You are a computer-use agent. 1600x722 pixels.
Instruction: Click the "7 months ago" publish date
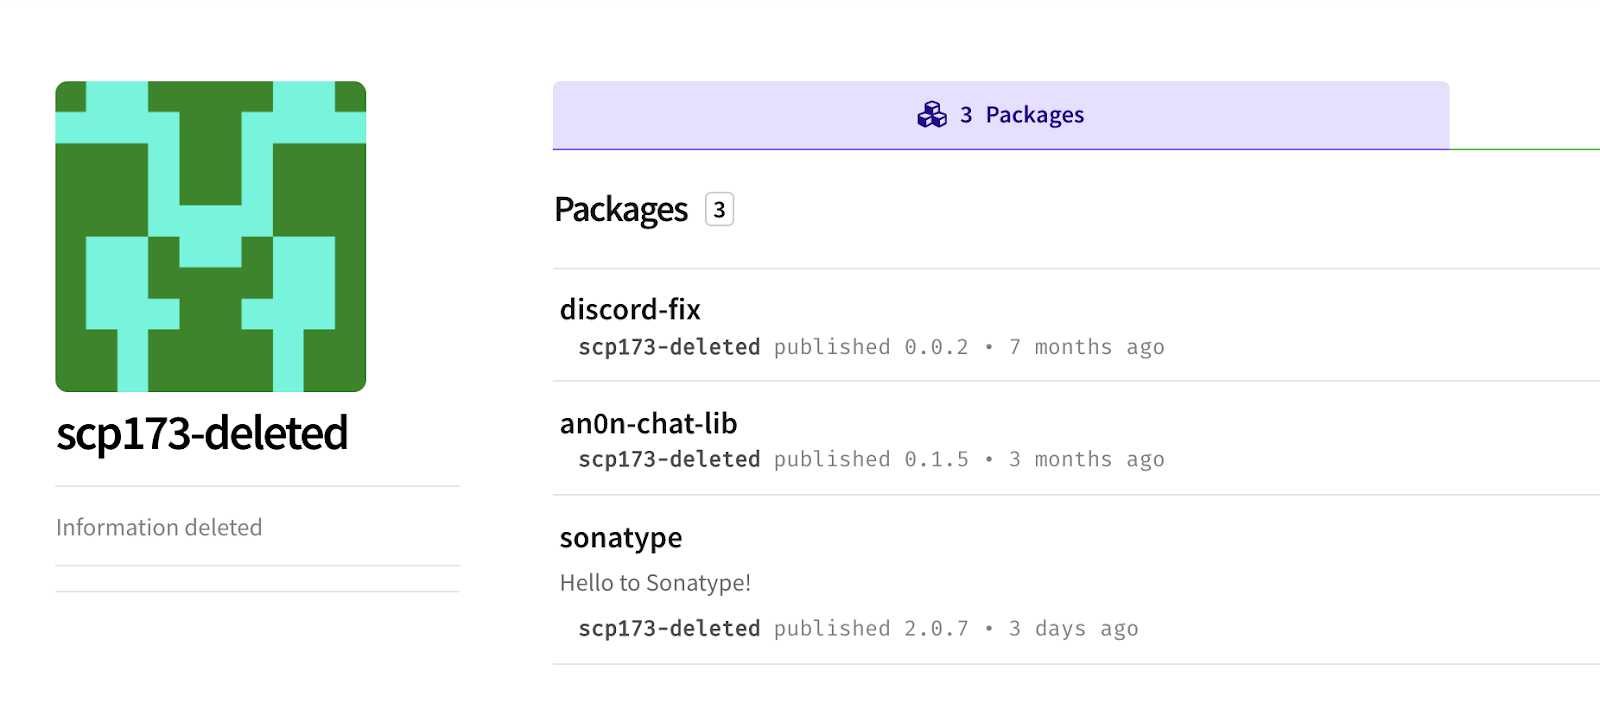[x=1086, y=347]
